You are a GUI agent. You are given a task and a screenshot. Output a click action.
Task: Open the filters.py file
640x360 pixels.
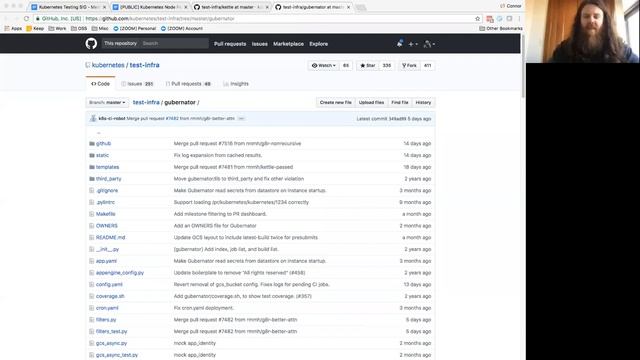(106, 320)
